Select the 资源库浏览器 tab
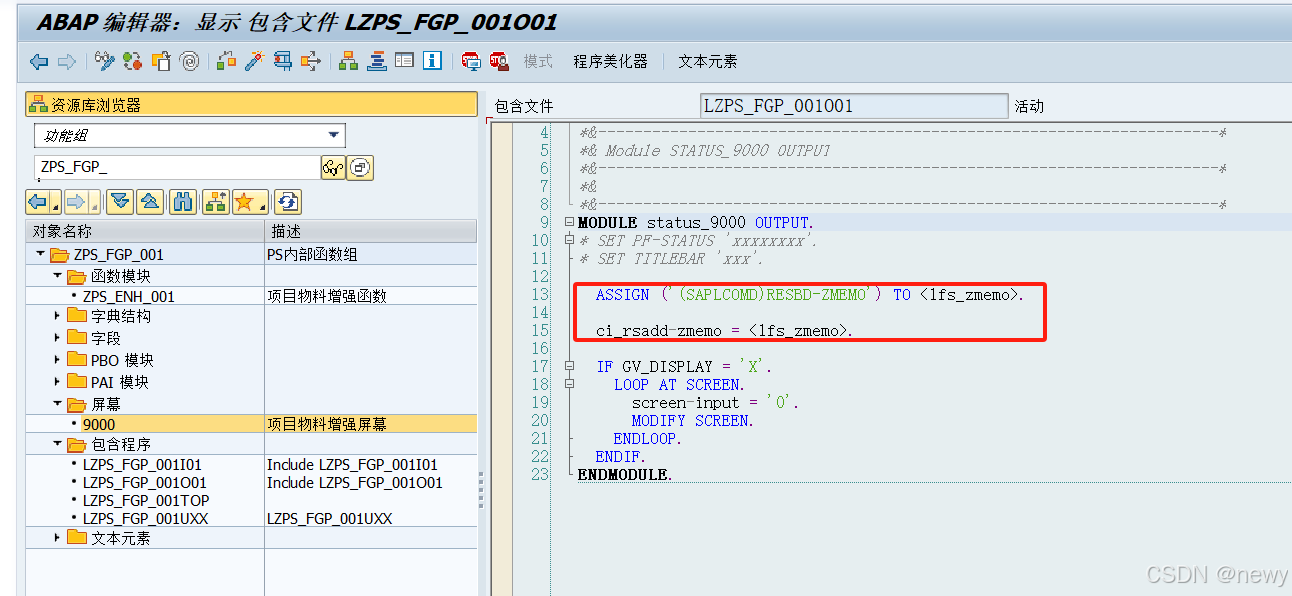The height and width of the screenshot is (596, 1292). [251, 104]
